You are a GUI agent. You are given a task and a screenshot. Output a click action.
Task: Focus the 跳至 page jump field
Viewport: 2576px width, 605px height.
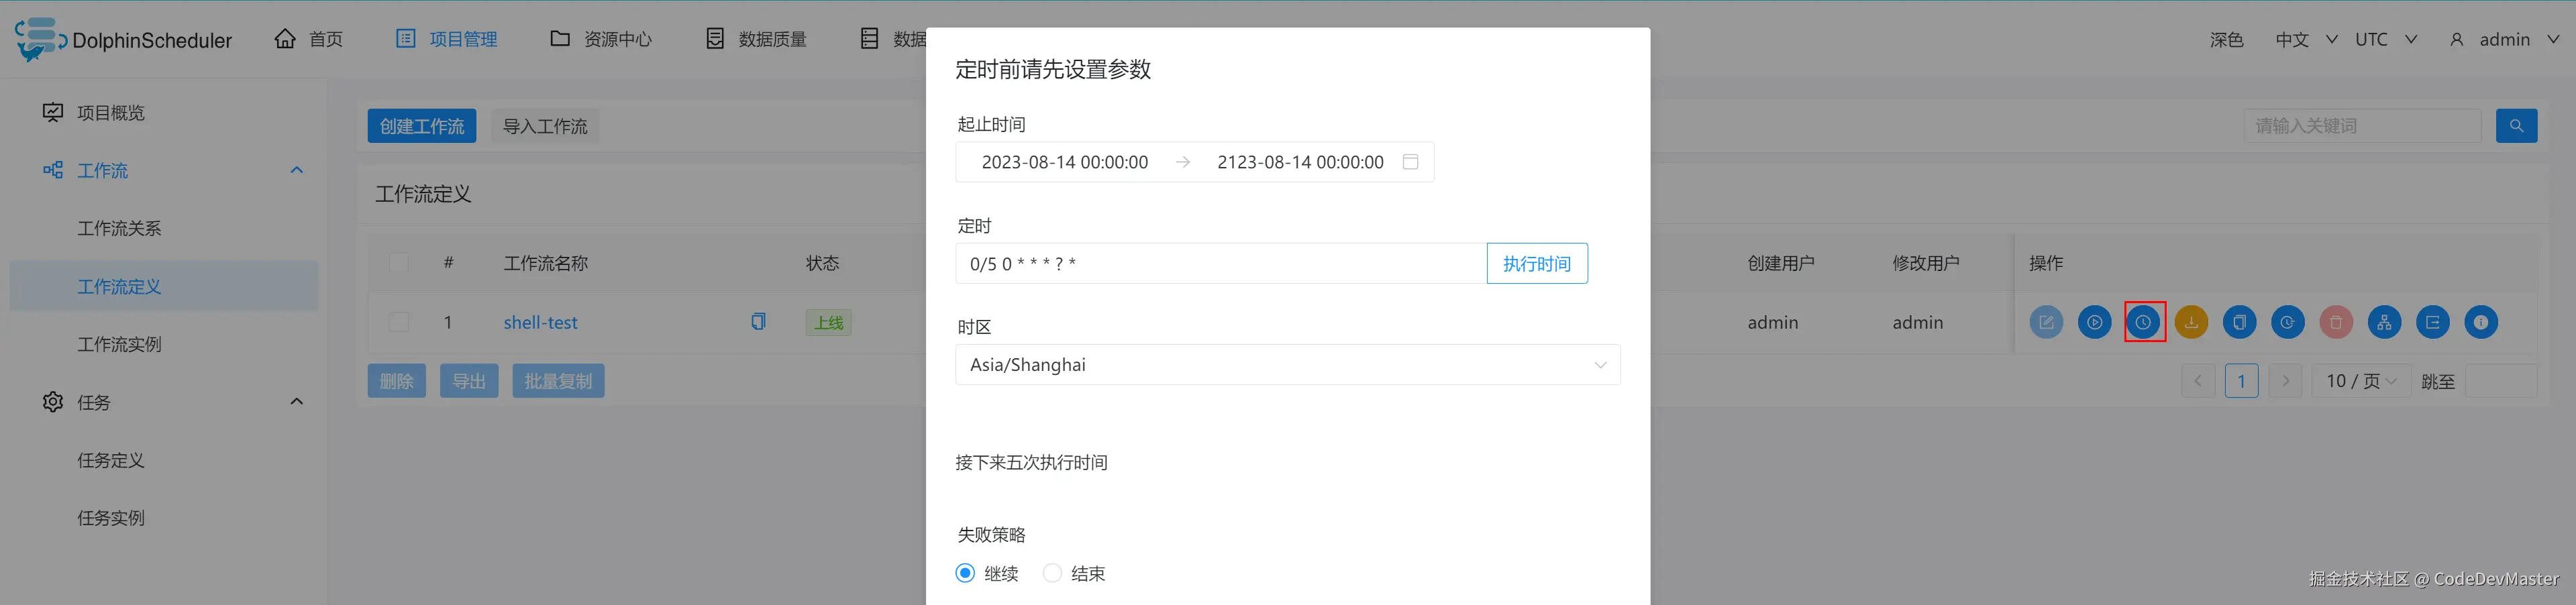[x=2501, y=381]
